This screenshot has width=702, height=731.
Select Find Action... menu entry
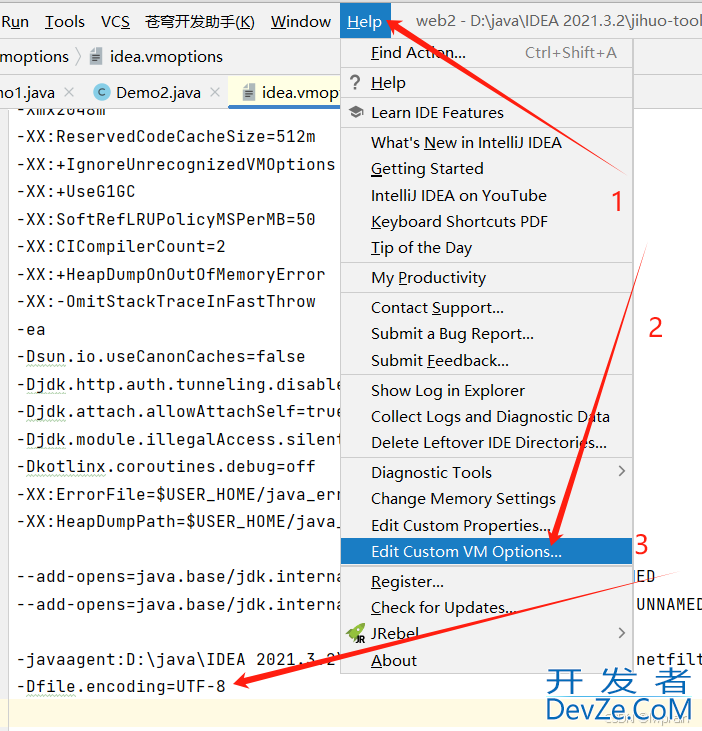pyautogui.click(x=486, y=53)
